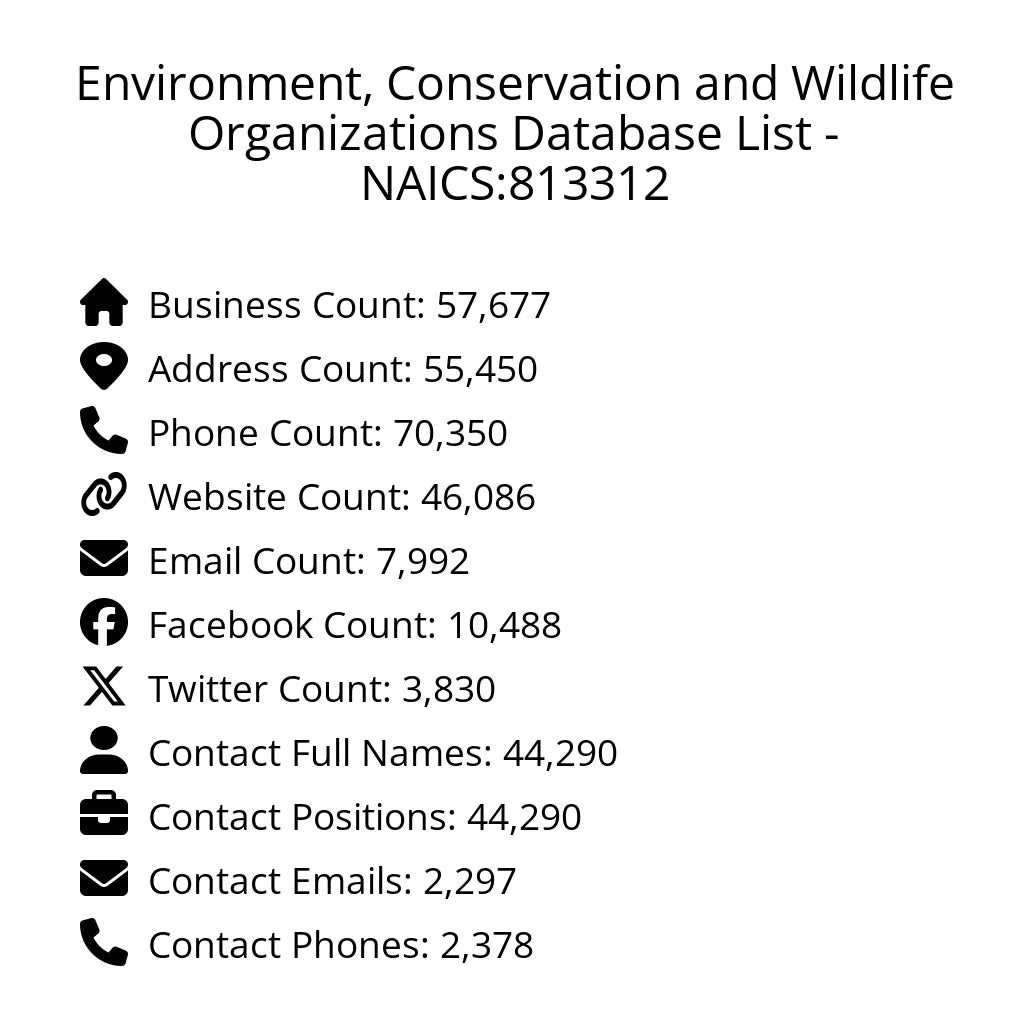Click the phone icon beside Contact Phones
1024x1024 pixels.
click(x=104, y=943)
